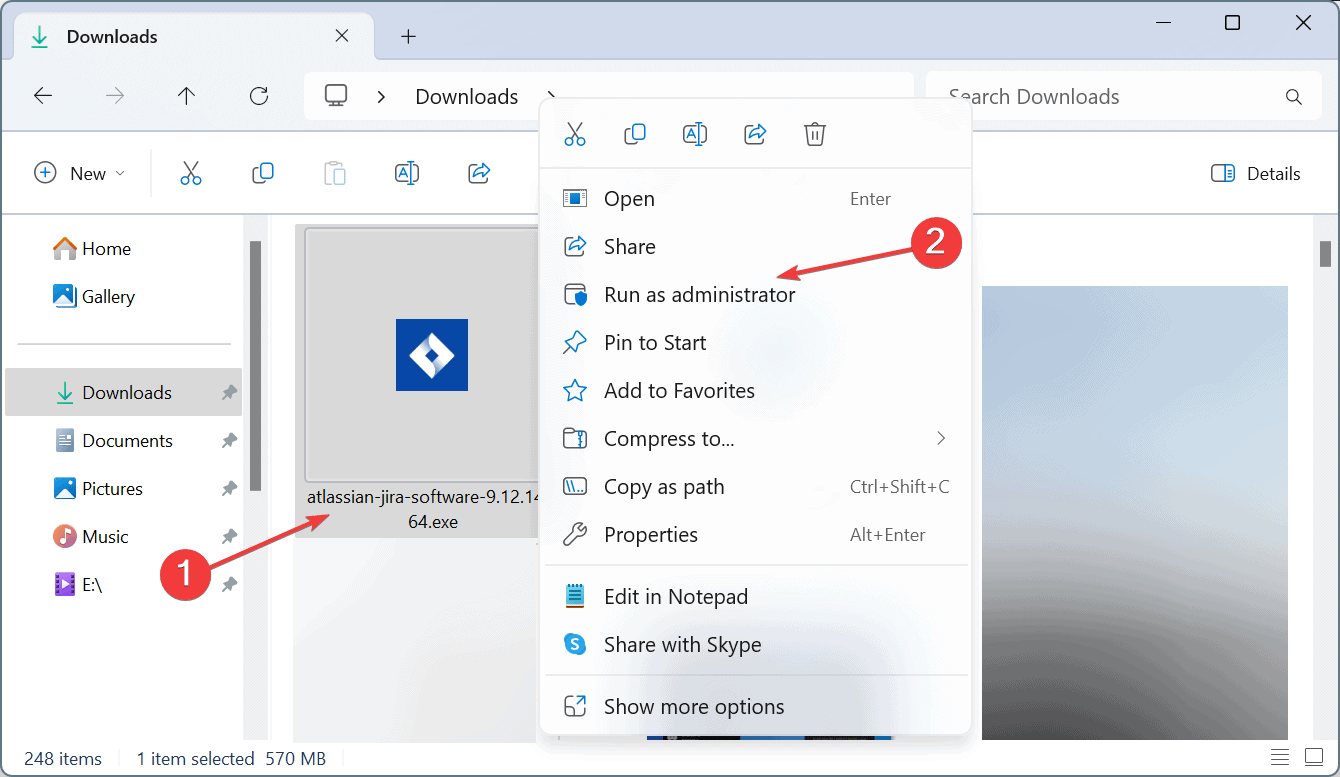Viewport: 1340px width, 777px height.
Task: Go back with the back arrow
Action: [x=43, y=96]
